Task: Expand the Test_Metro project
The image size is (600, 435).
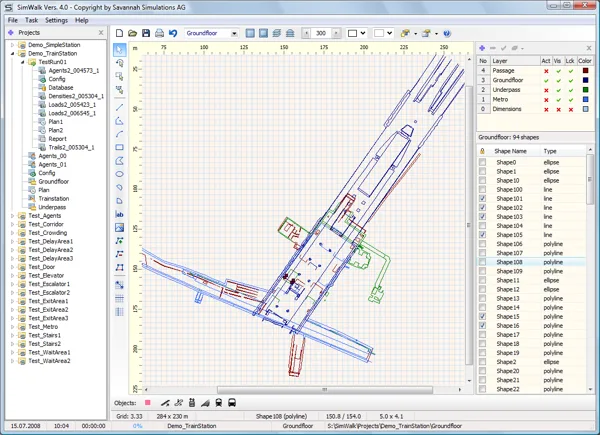Action: (x=12, y=327)
